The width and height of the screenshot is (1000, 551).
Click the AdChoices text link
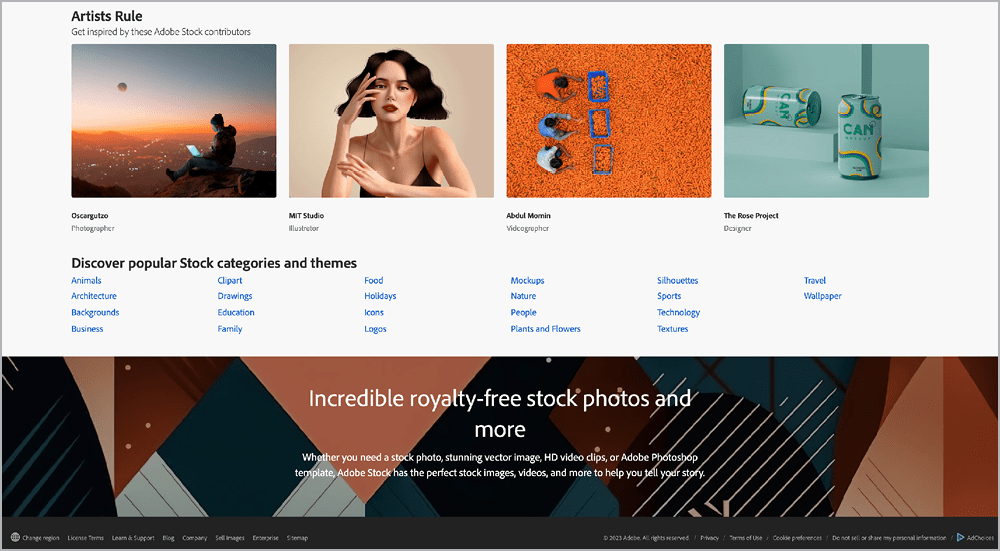[x=980, y=538]
